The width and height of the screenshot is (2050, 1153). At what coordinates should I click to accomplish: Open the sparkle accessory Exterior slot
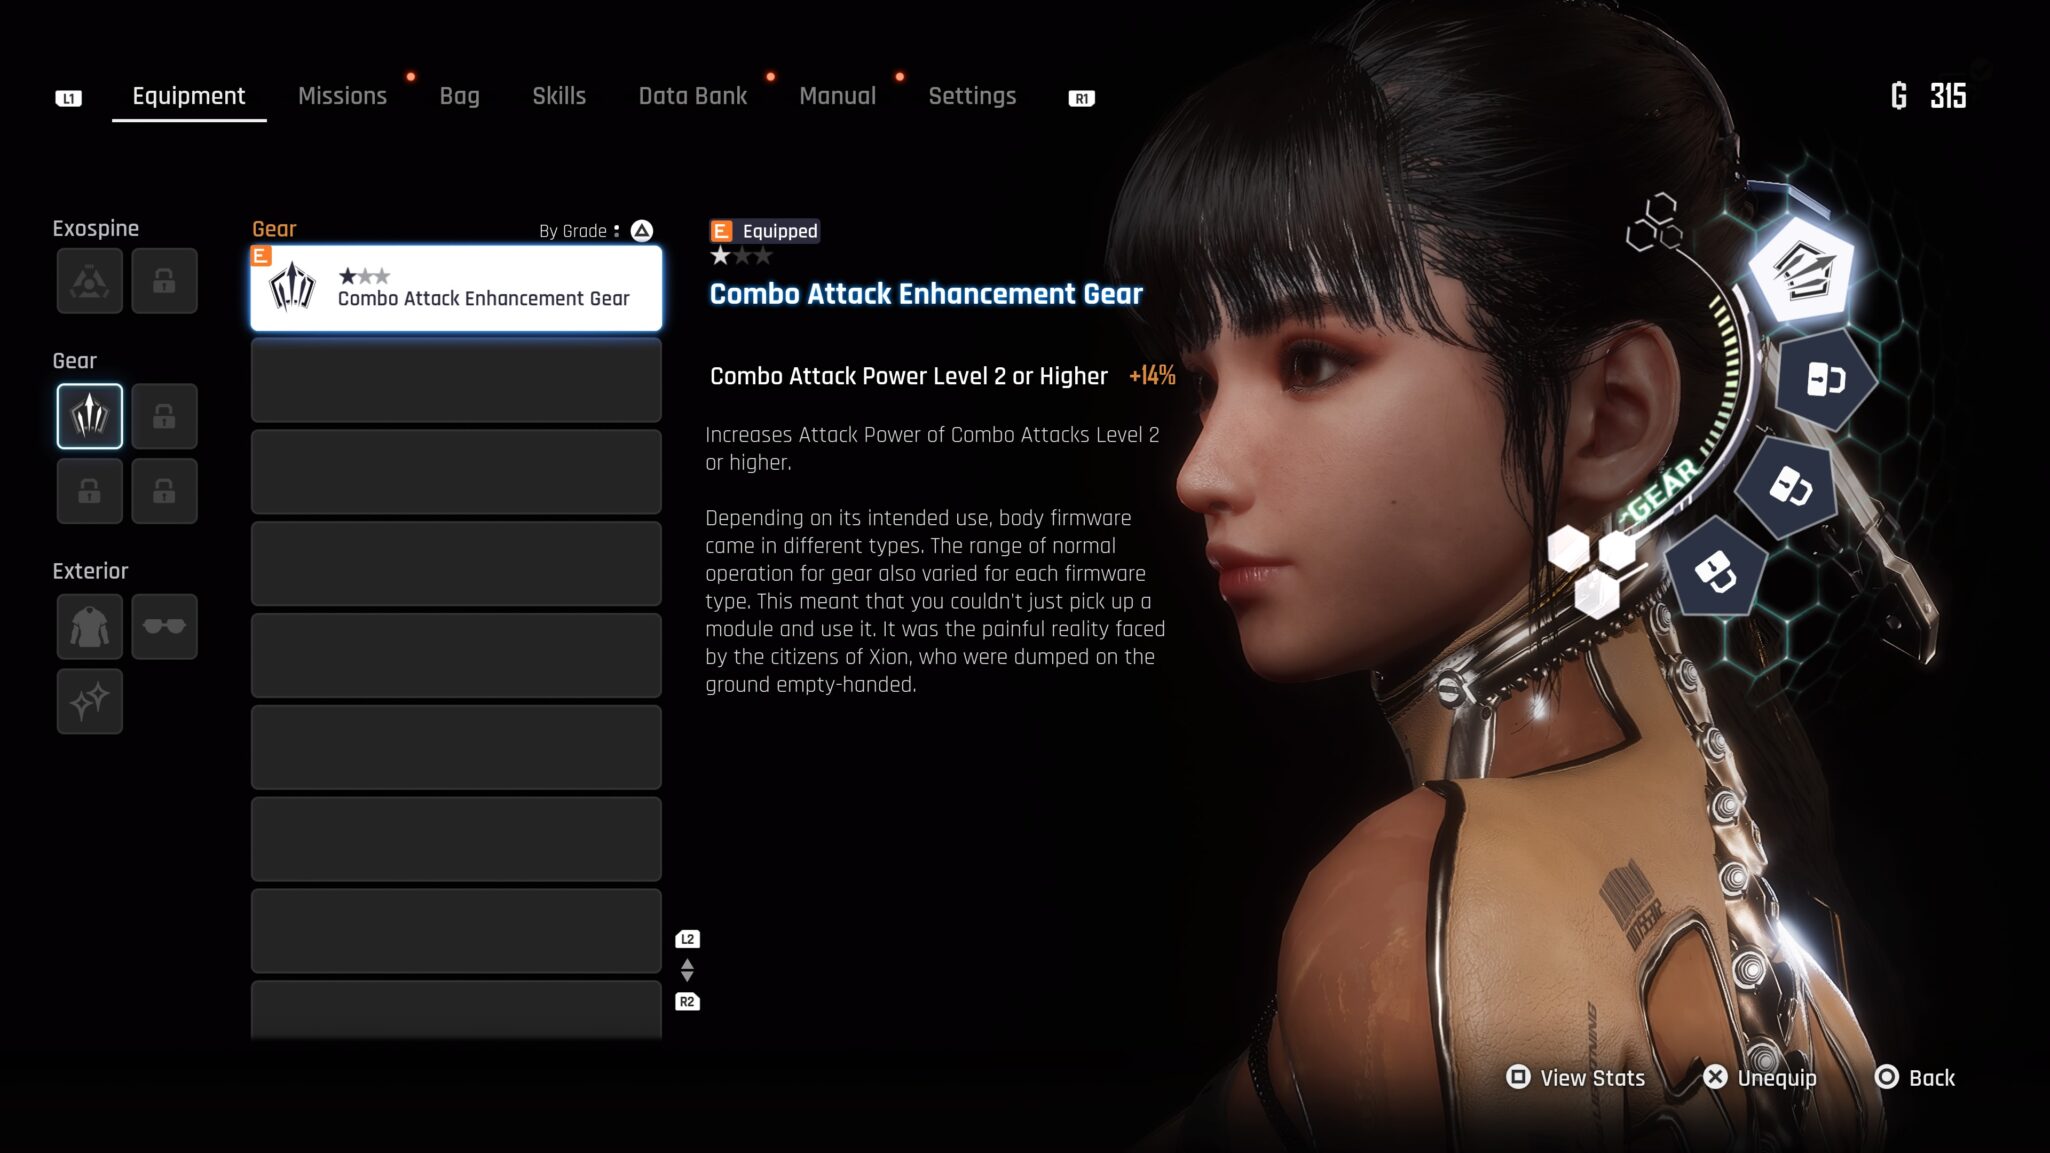(89, 702)
